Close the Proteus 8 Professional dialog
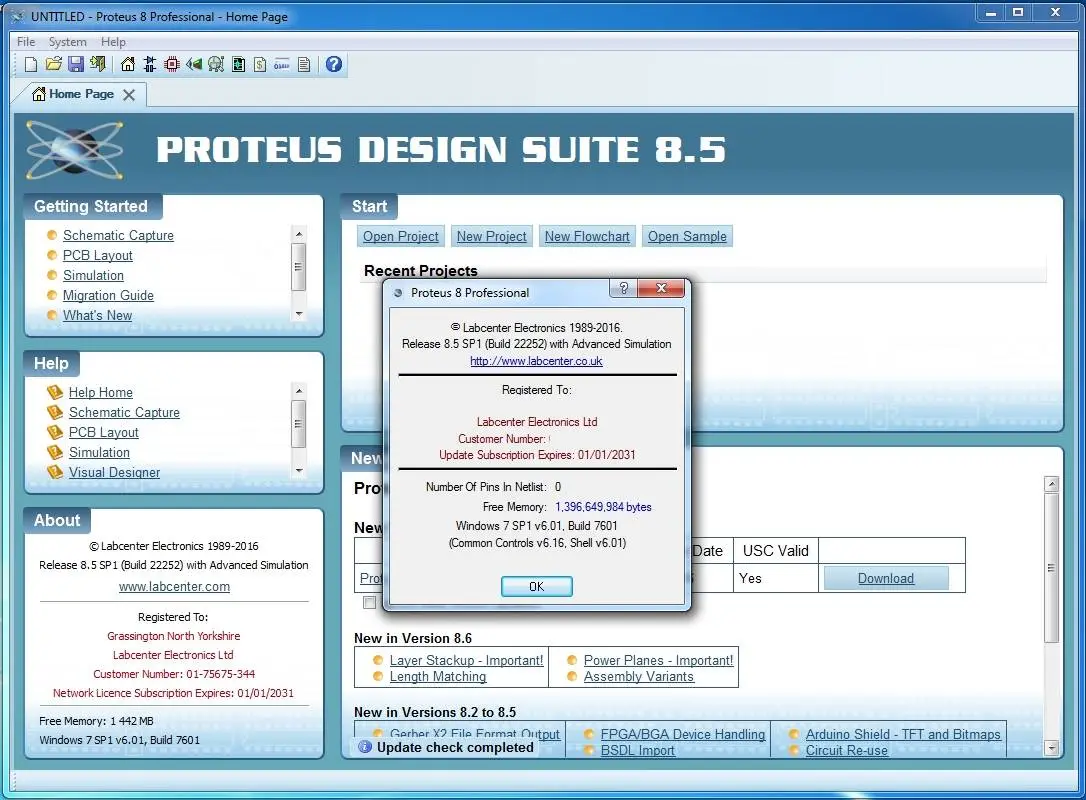Screen dimensions: 1086x800 coord(661,288)
